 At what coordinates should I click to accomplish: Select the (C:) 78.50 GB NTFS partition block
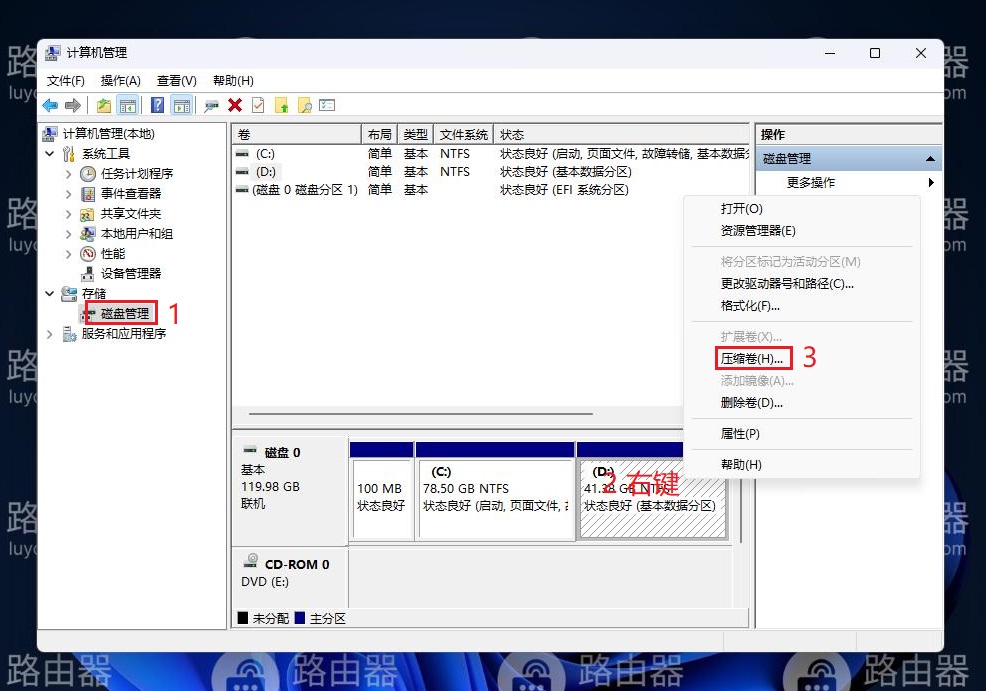pos(495,492)
